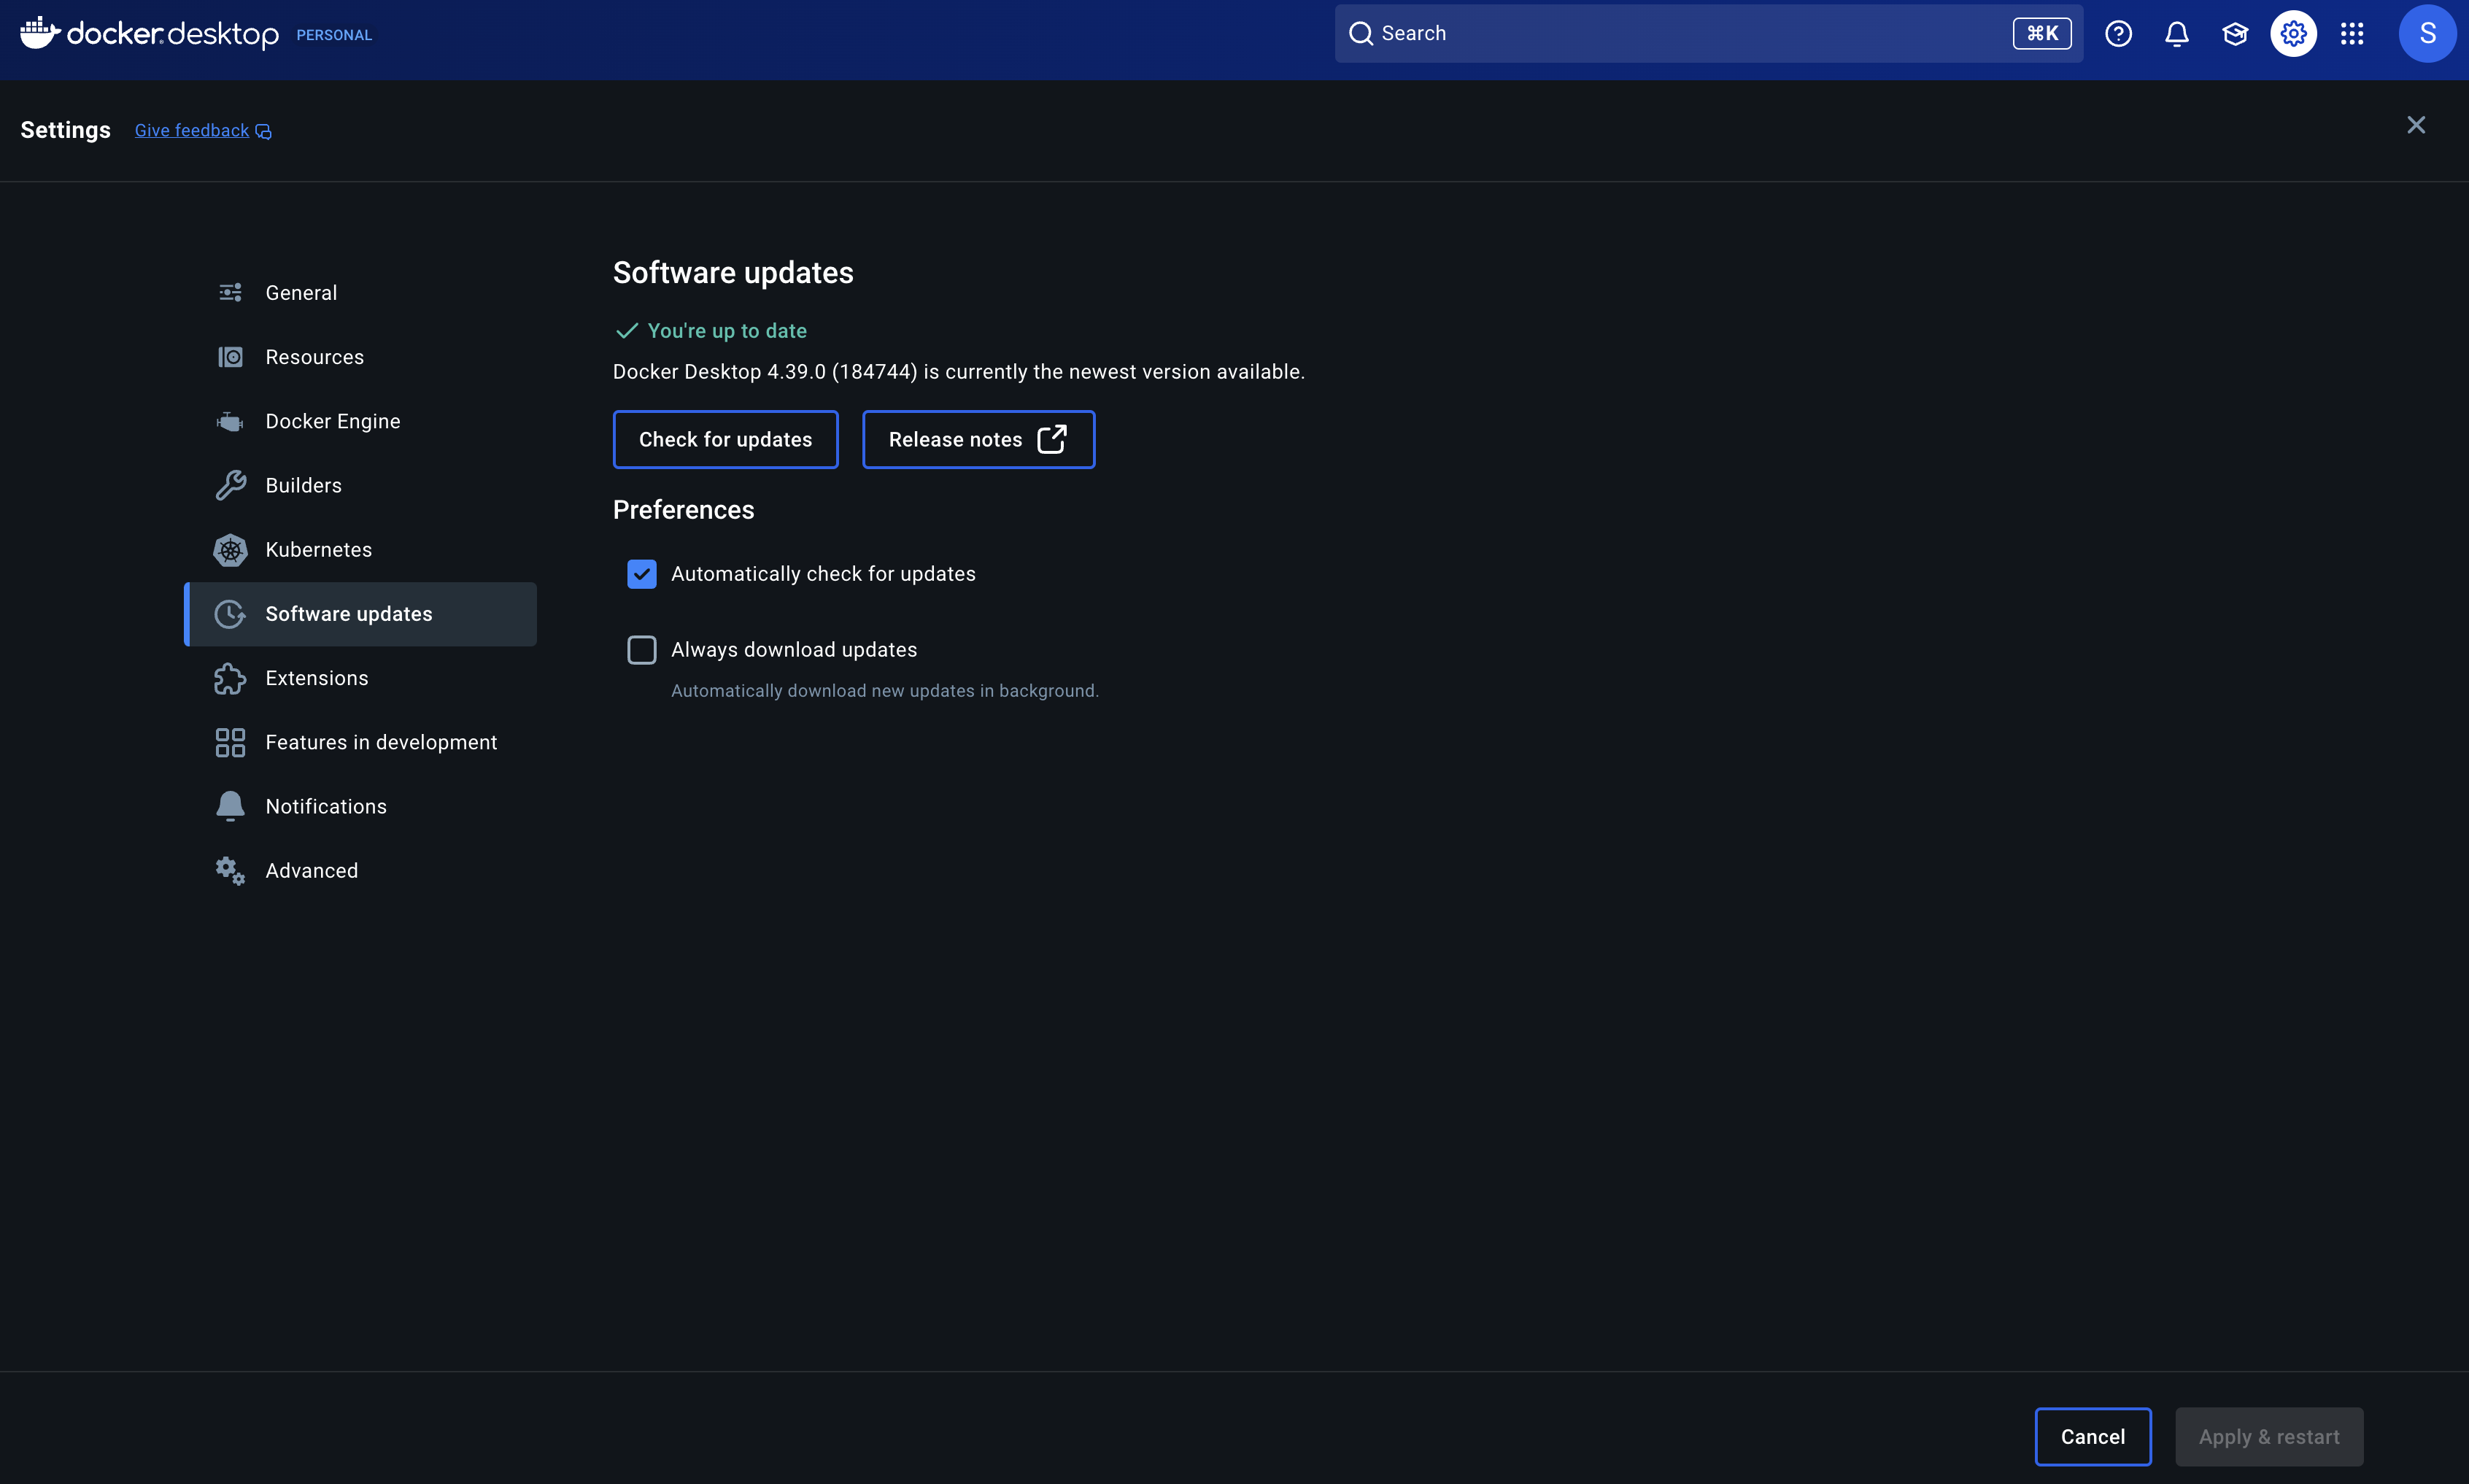Click the feedback chat bubble icon
Image resolution: width=2469 pixels, height=1484 pixels.
click(263, 132)
